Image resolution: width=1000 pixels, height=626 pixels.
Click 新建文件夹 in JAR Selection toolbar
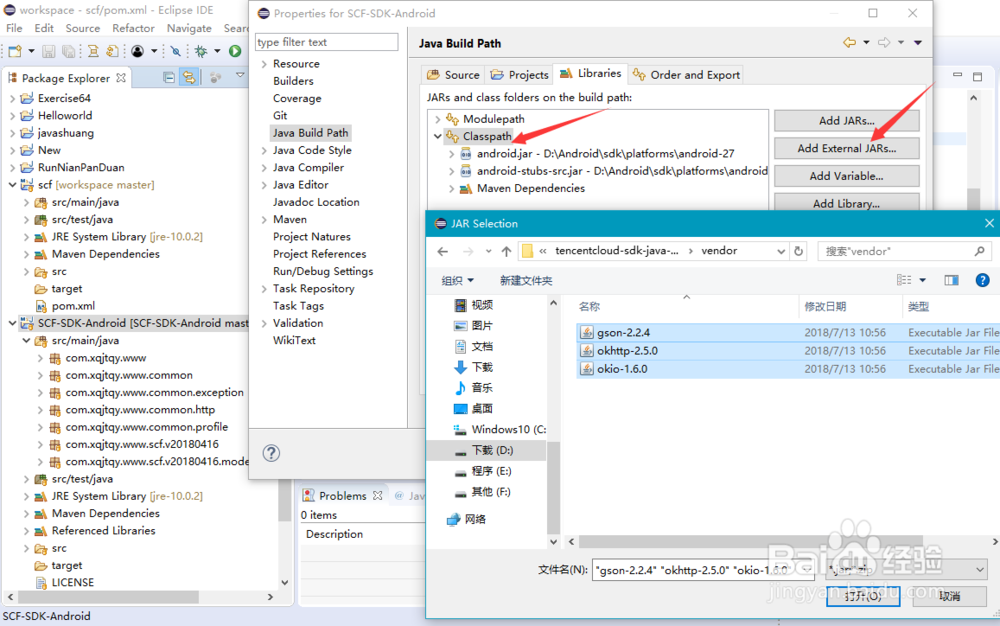click(x=526, y=280)
